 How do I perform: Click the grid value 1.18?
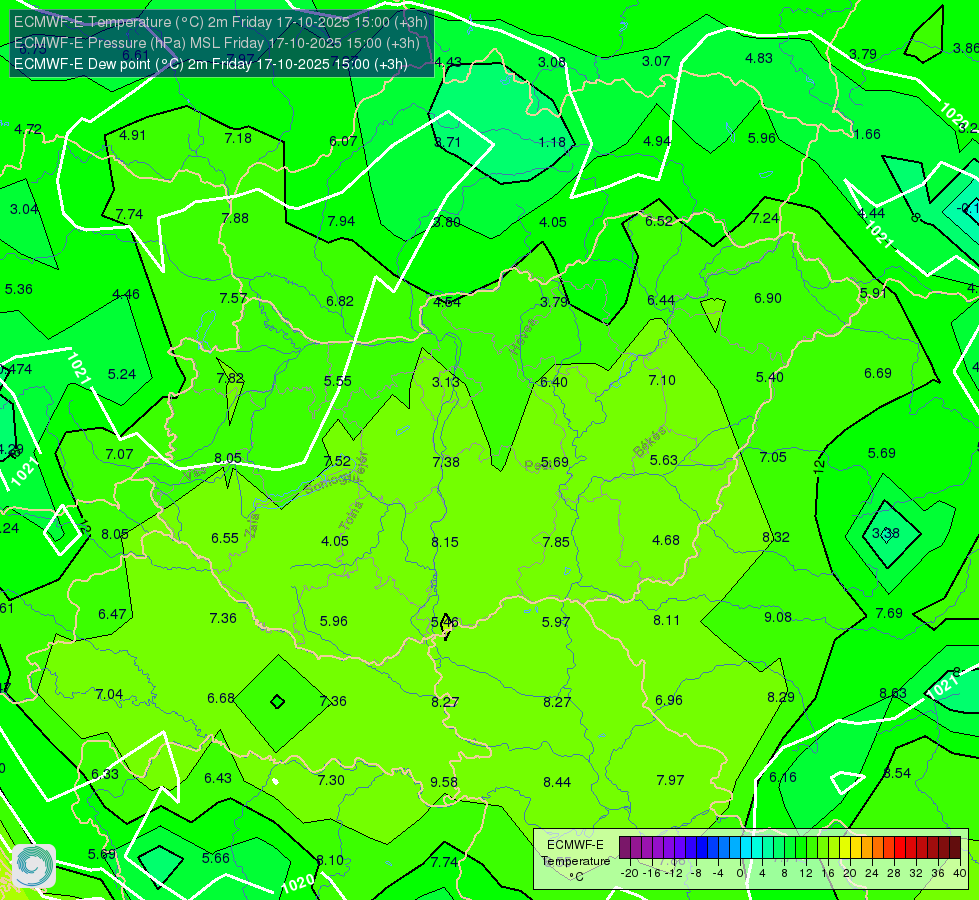point(553,142)
